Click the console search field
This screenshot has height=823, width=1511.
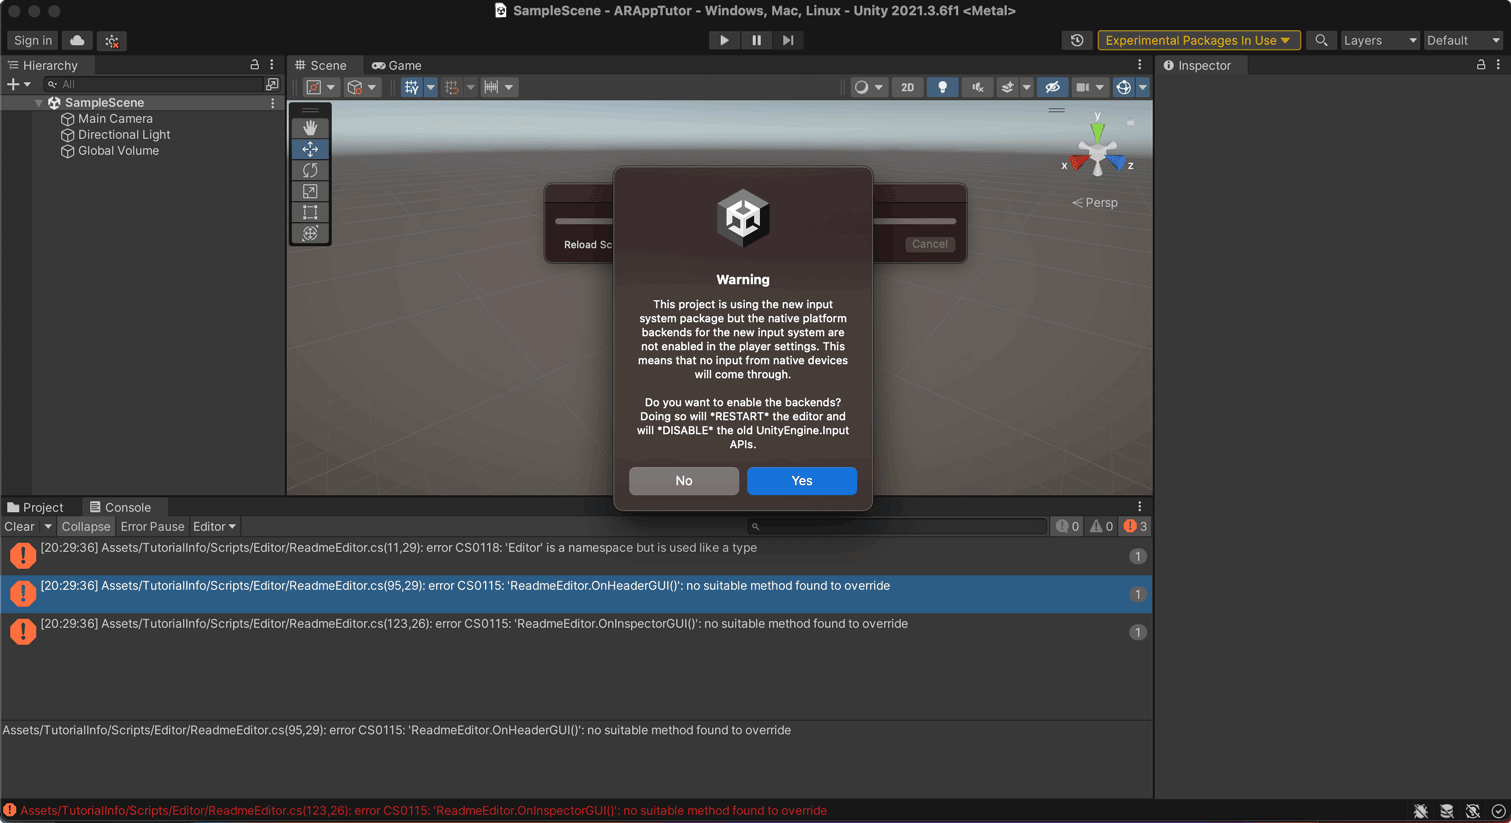pyautogui.click(x=897, y=526)
